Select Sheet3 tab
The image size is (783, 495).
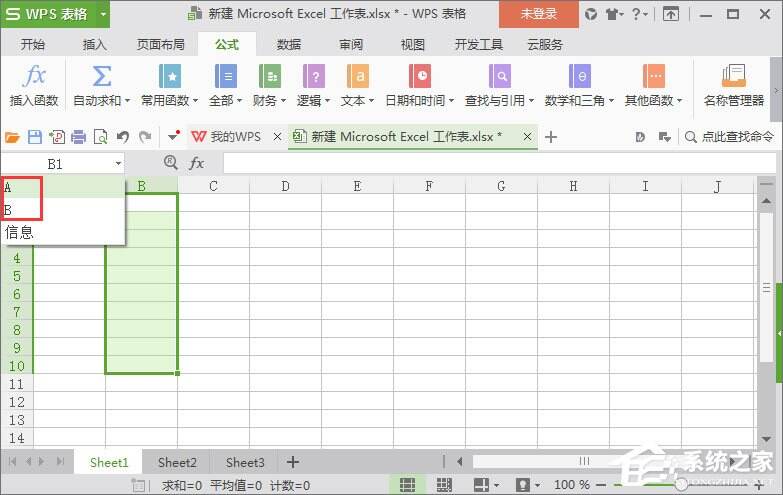point(245,463)
